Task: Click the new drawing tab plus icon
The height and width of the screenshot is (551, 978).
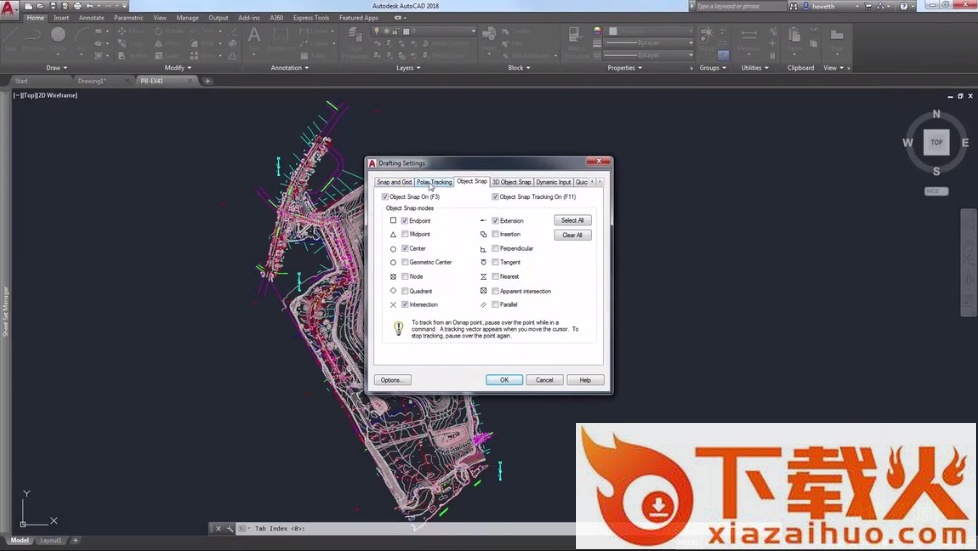Action: click(x=208, y=81)
